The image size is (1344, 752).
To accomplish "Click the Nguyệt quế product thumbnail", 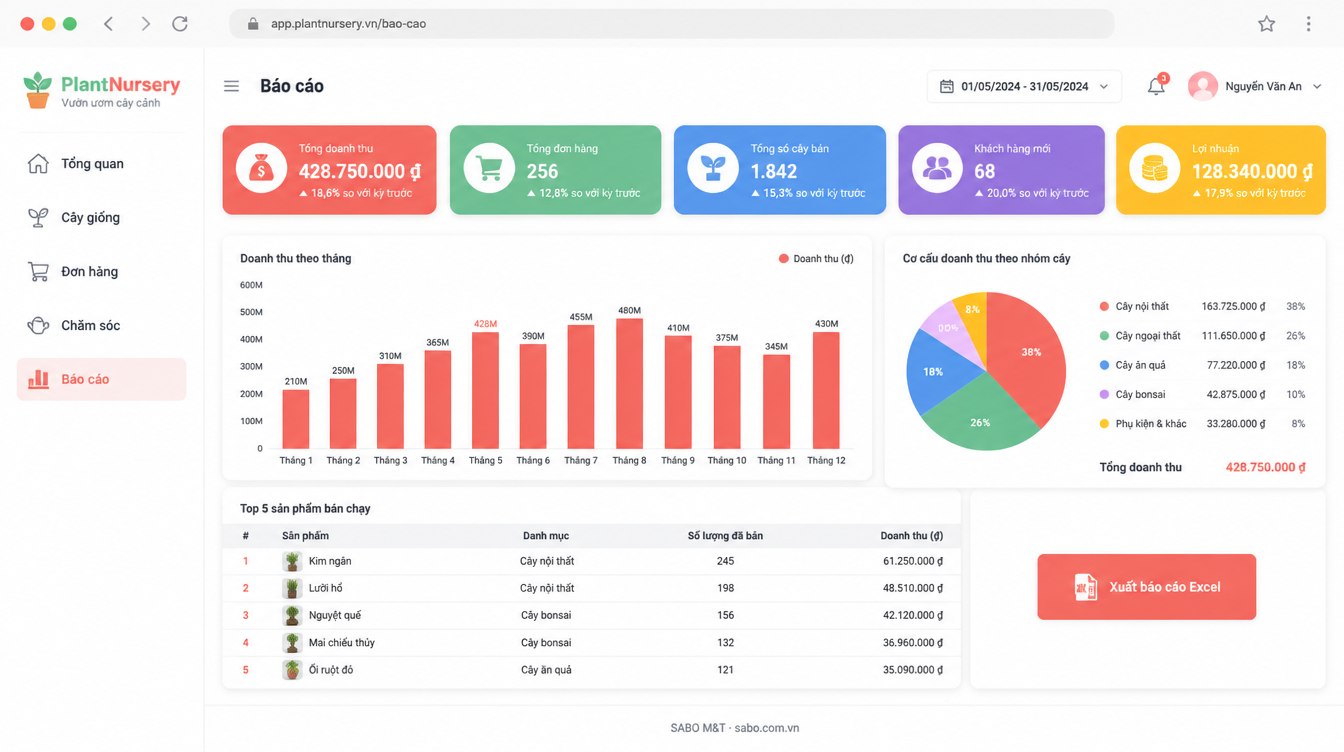I will click(292, 615).
